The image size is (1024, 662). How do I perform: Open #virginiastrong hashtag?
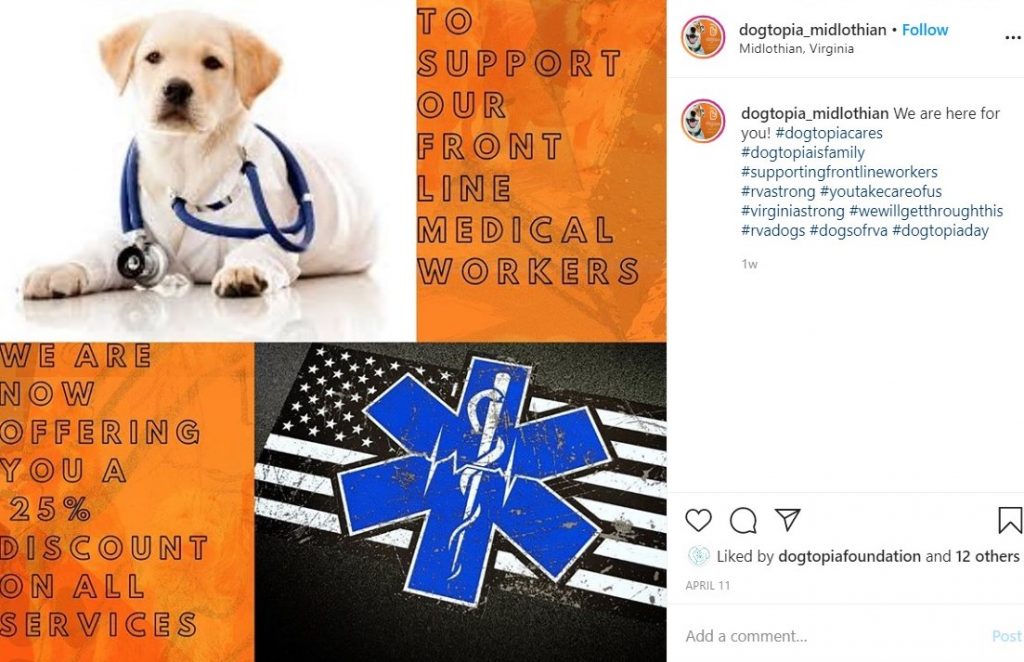coord(793,212)
